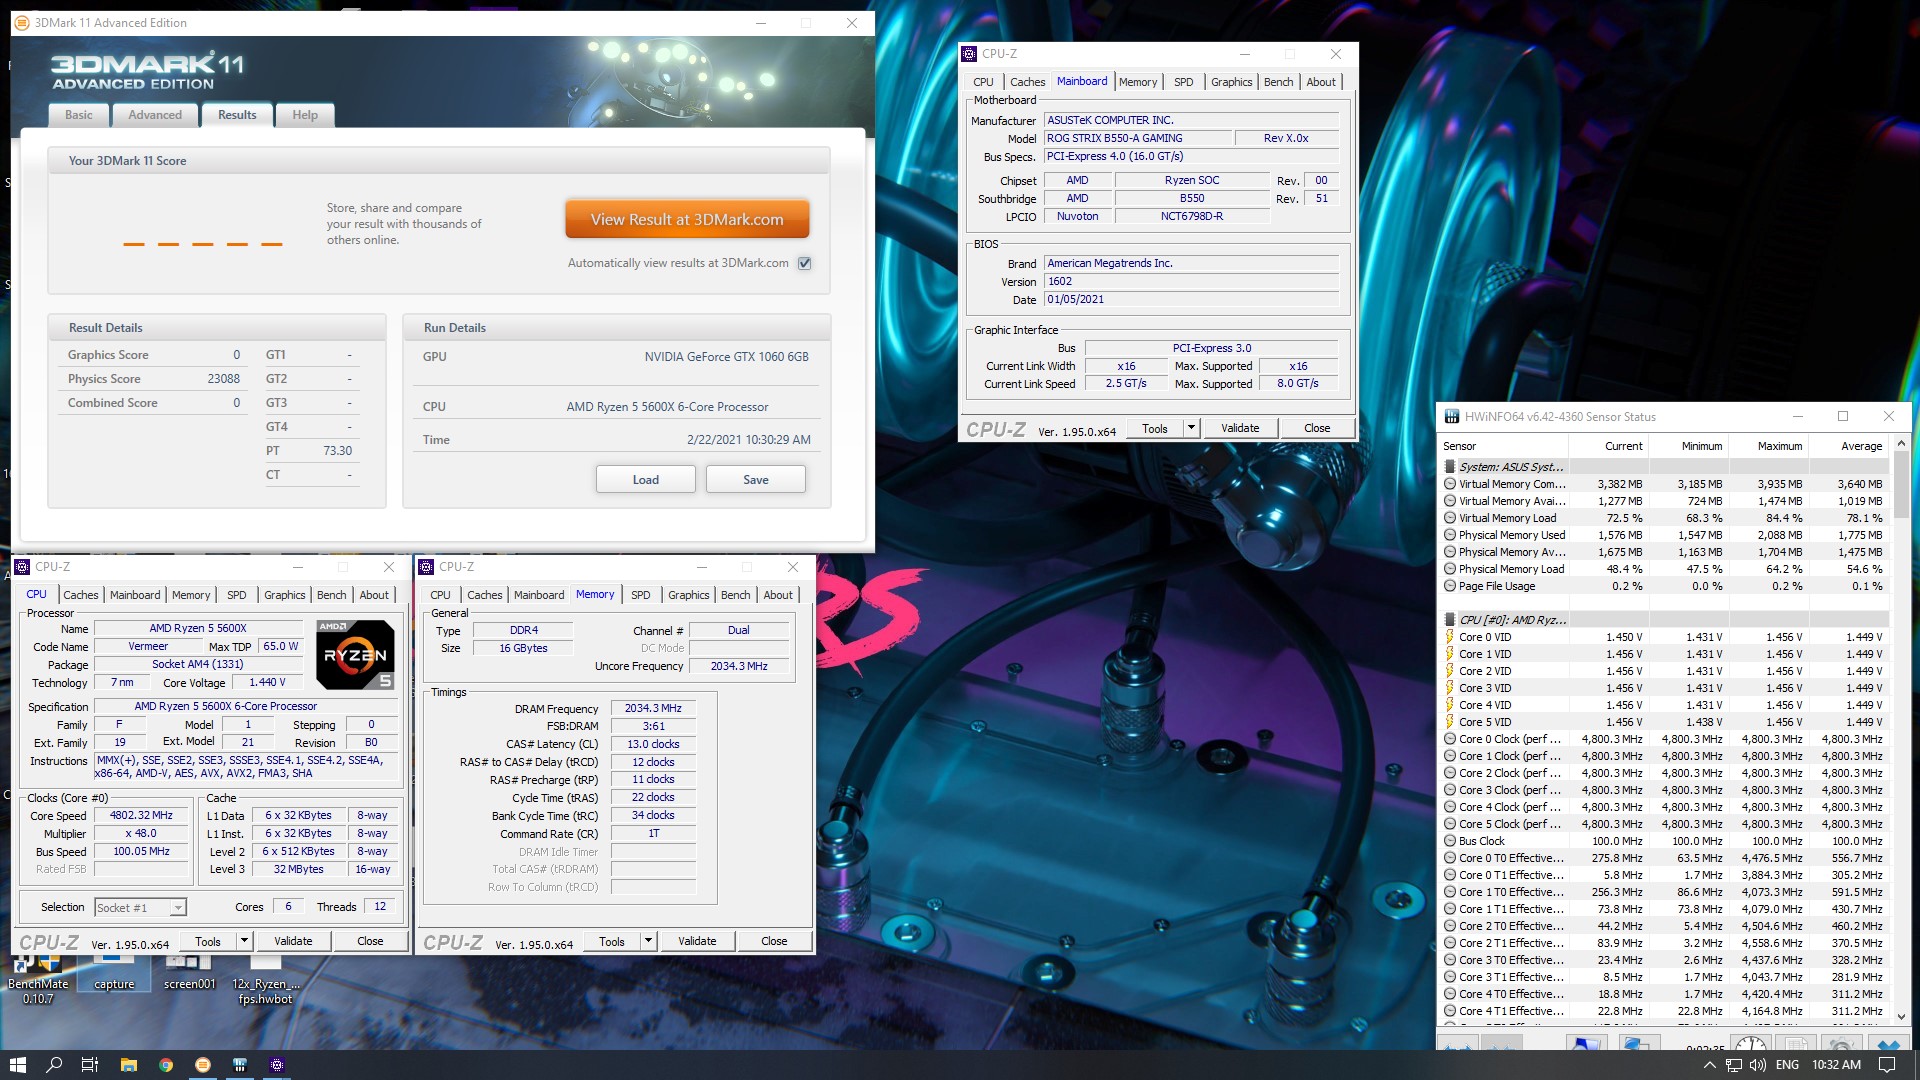The height and width of the screenshot is (1080, 1920).
Task: Open the volume speaker tray icon
Action: pyautogui.click(x=1758, y=1065)
